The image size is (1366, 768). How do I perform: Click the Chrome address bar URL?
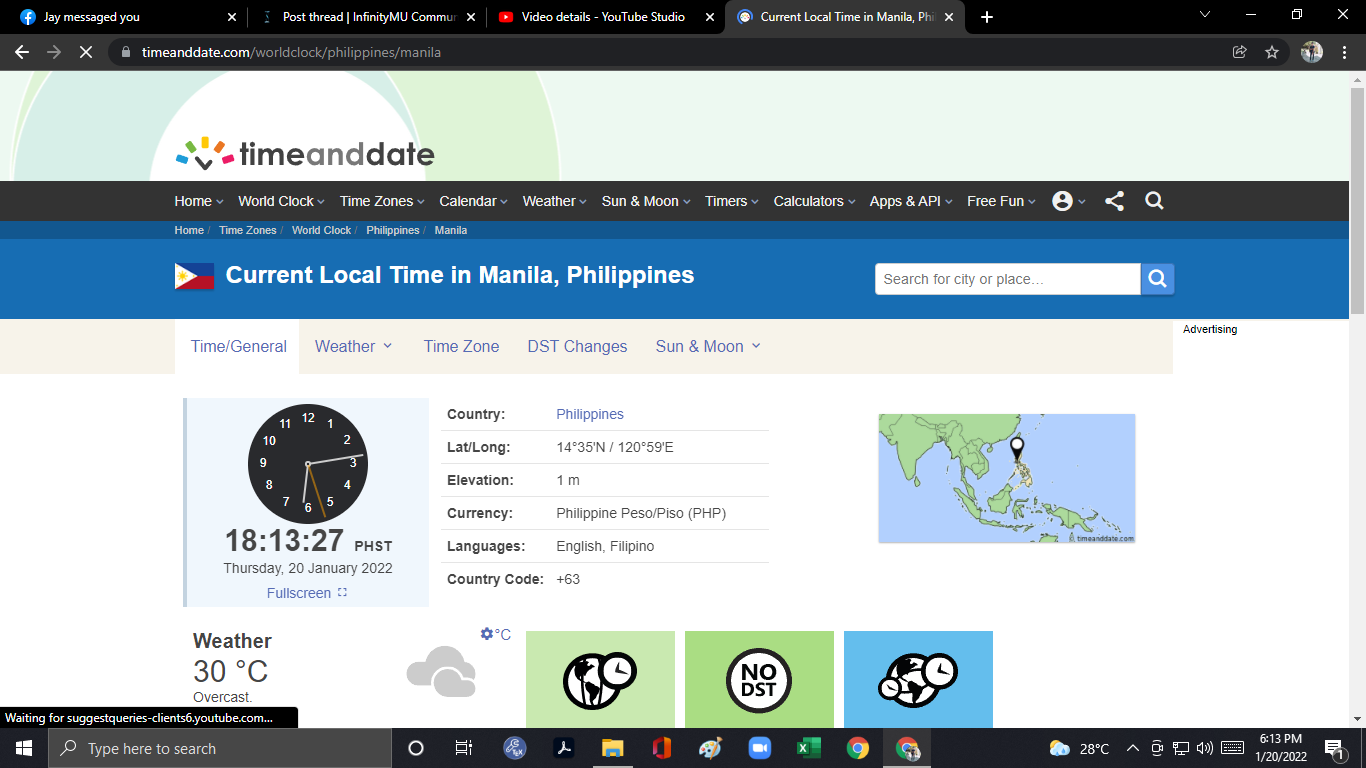(x=291, y=52)
